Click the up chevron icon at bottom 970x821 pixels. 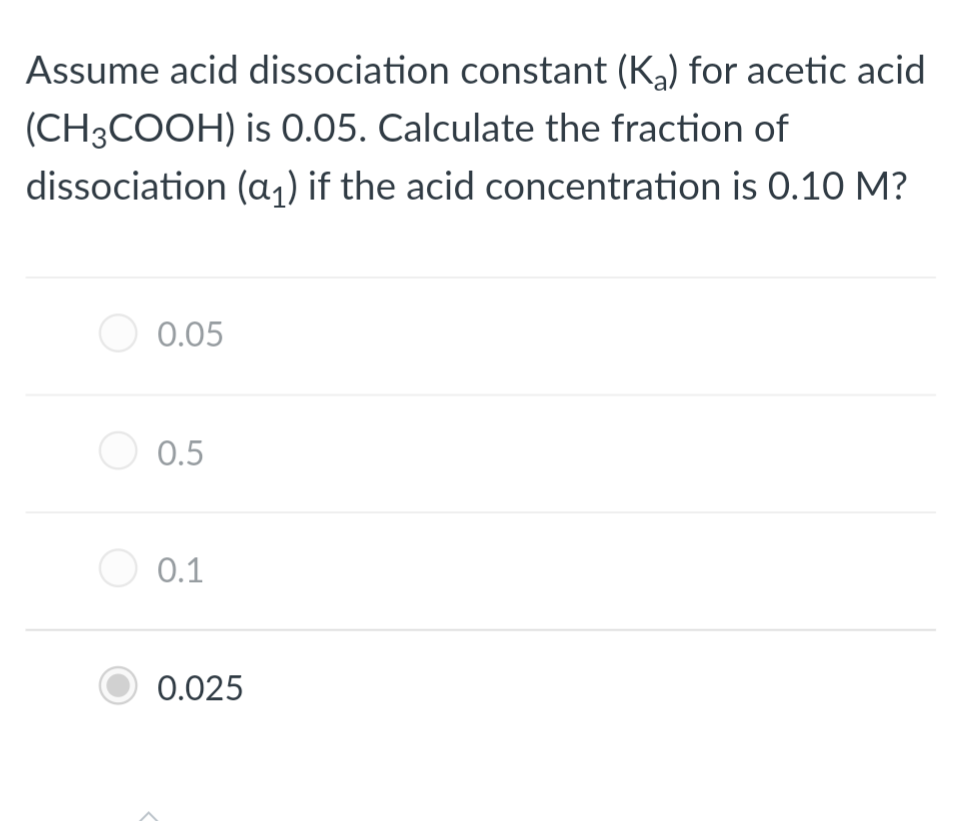point(148,815)
